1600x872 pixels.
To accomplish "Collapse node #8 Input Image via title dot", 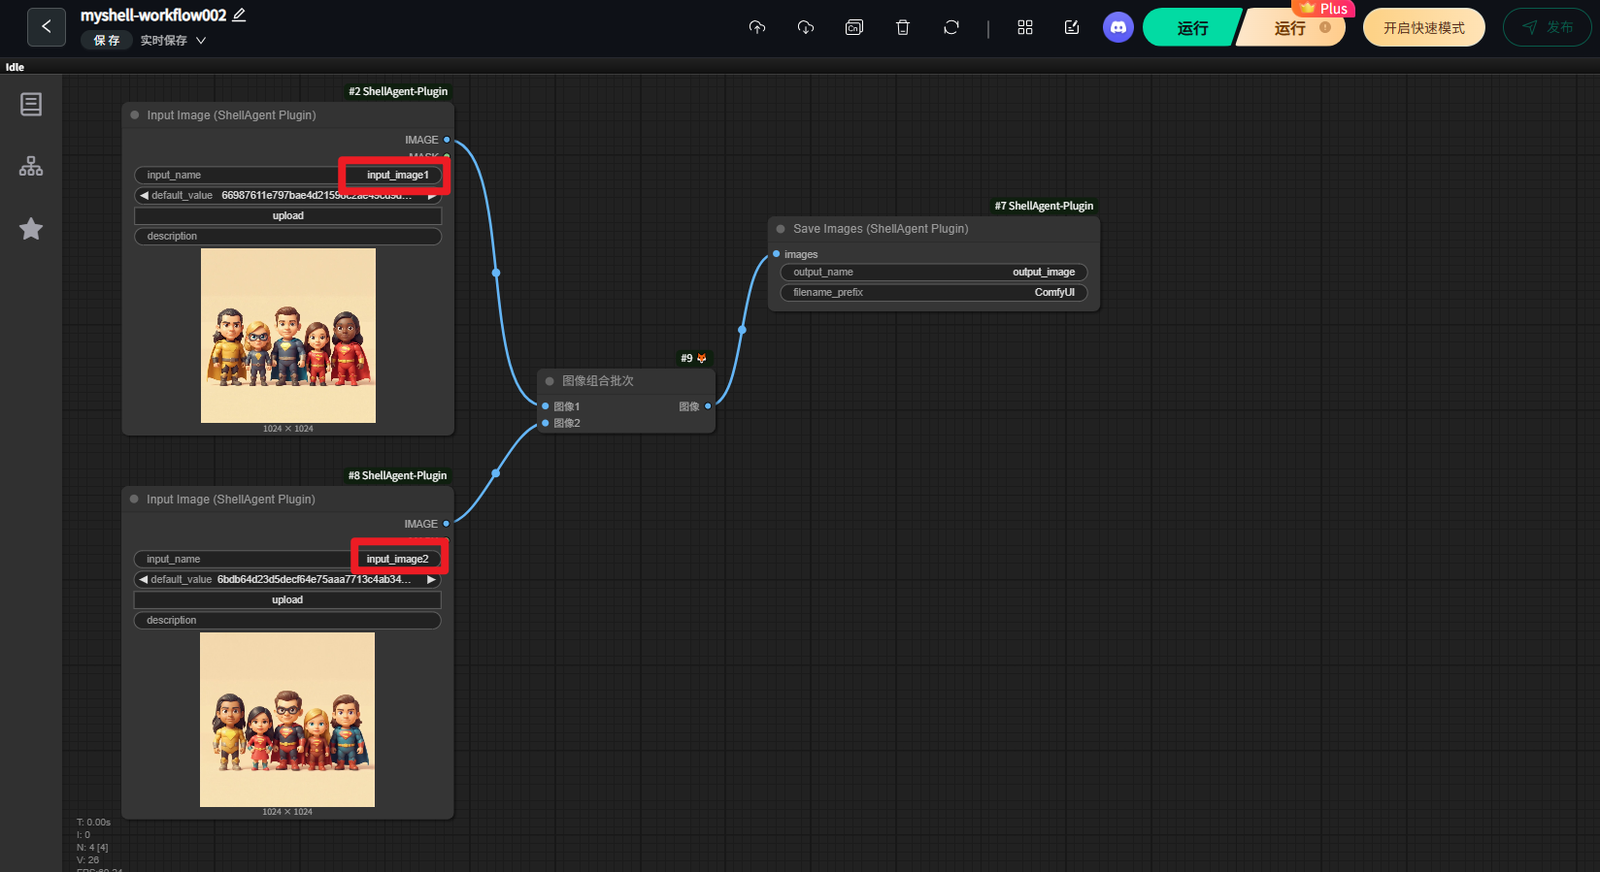I will [134, 499].
